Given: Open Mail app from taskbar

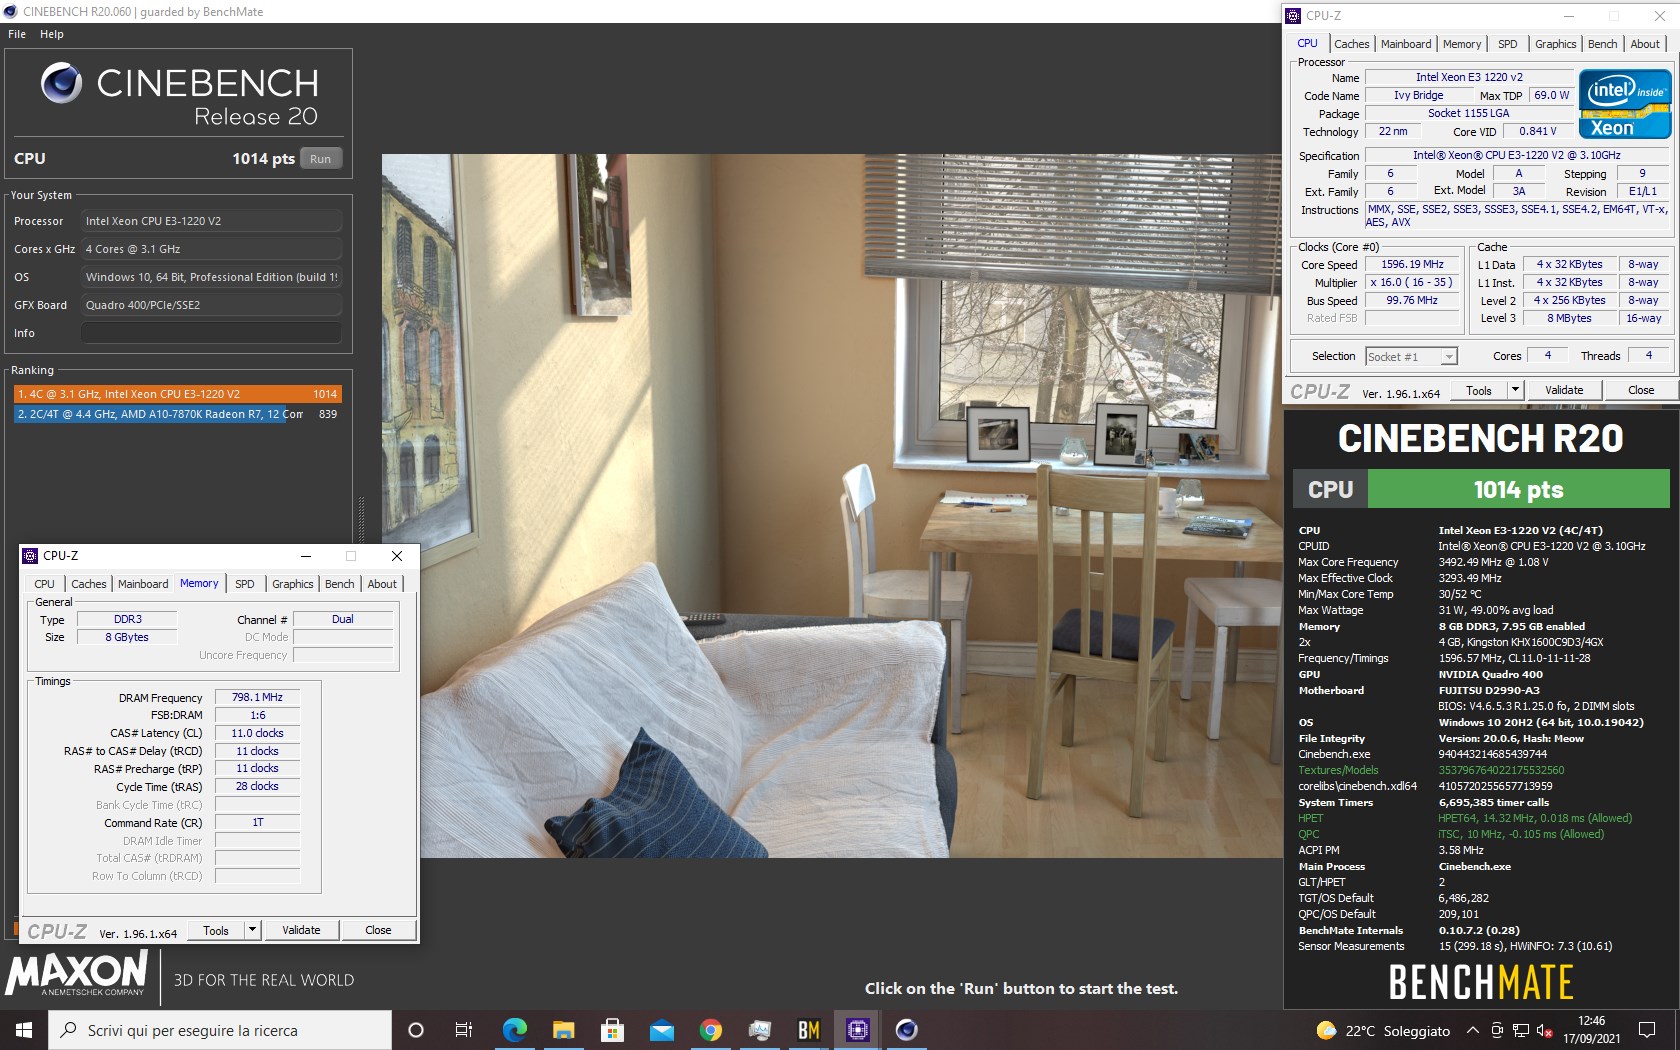Looking at the screenshot, I should pyautogui.click(x=661, y=1030).
